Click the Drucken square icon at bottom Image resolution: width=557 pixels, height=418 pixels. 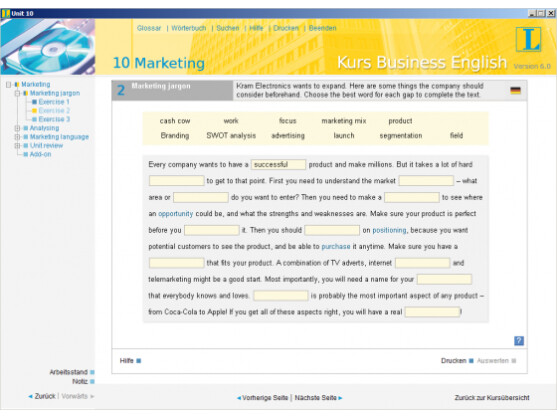click(471, 361)
